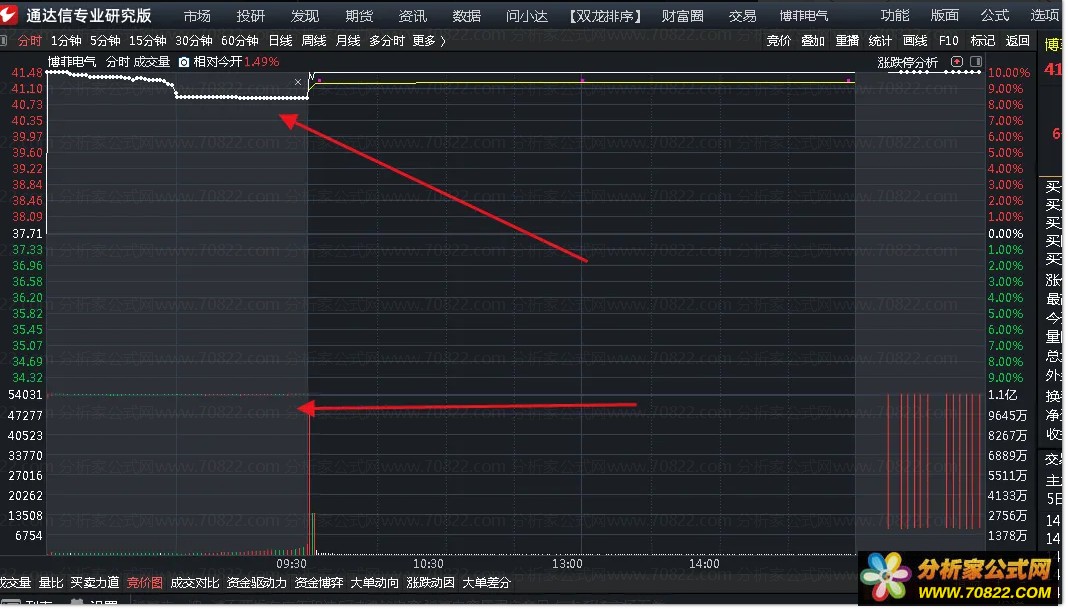Click the 叠加 overlay button

click(x=813, y=41)
